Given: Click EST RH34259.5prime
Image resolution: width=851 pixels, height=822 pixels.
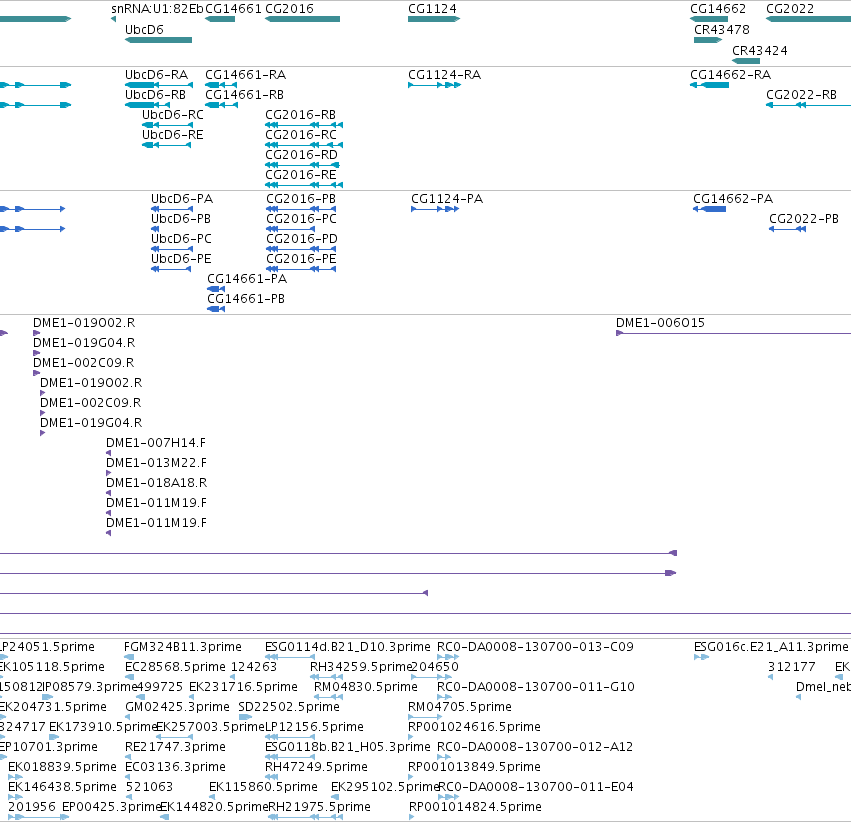Looking at the screenshot, I should (361, 667).
